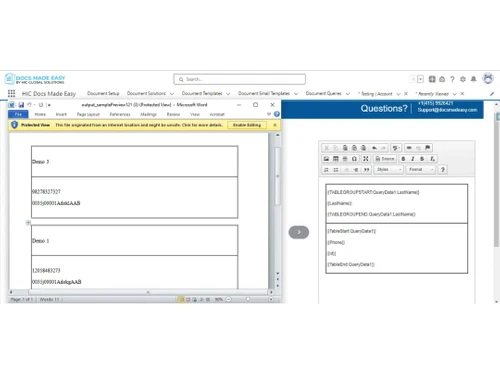Click the Protected View shield icon
The height and width of the screenshot is (375, 500).
pyautogui.click(x=14, y=125)
